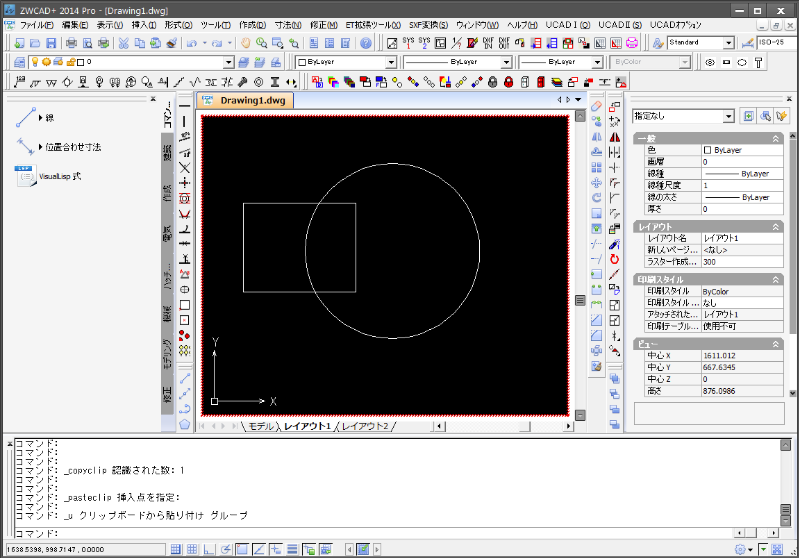This screenshot has height=558, width=799.
Task: Click the ISO-25 dimension style field
Action: [x=777, y=43]
